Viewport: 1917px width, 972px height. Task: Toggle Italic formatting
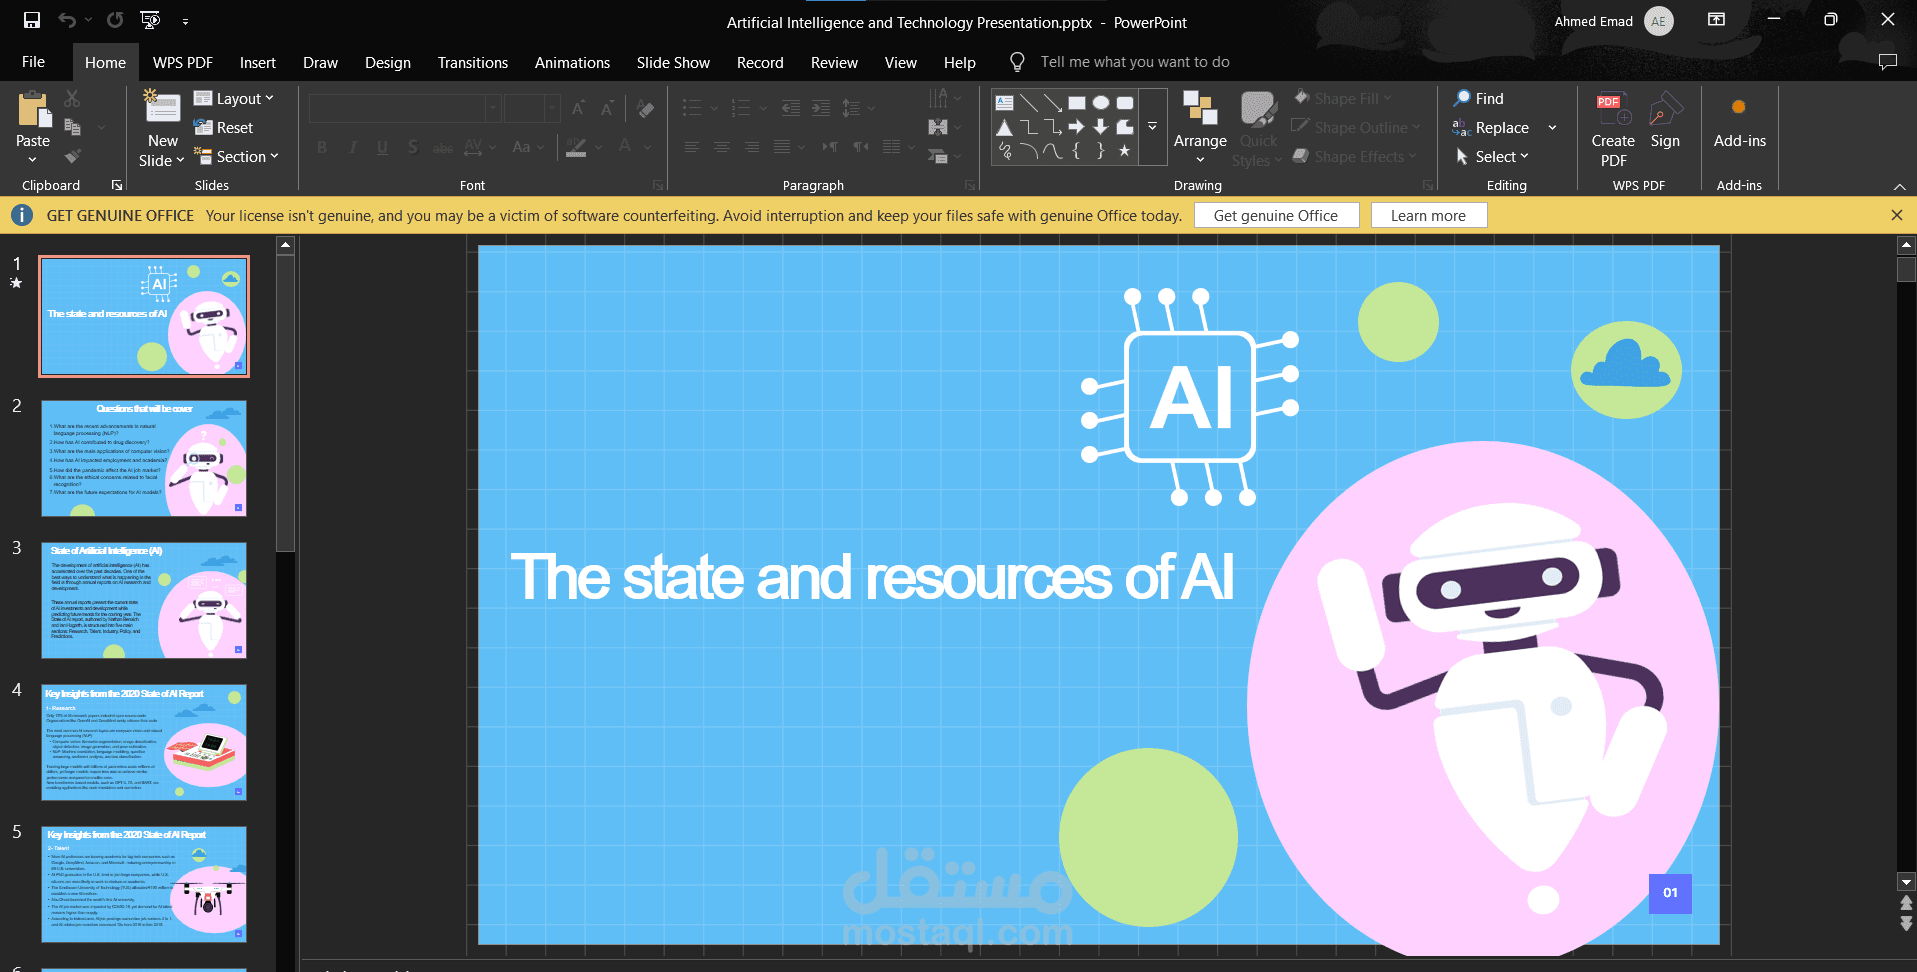tap(352, 147)
